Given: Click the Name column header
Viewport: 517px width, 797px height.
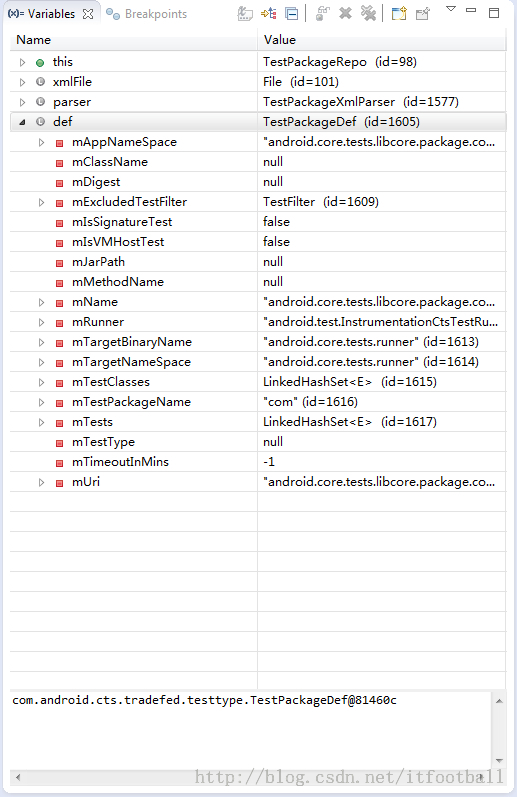Looking at the screenshot, I should [x=34, y=40].
